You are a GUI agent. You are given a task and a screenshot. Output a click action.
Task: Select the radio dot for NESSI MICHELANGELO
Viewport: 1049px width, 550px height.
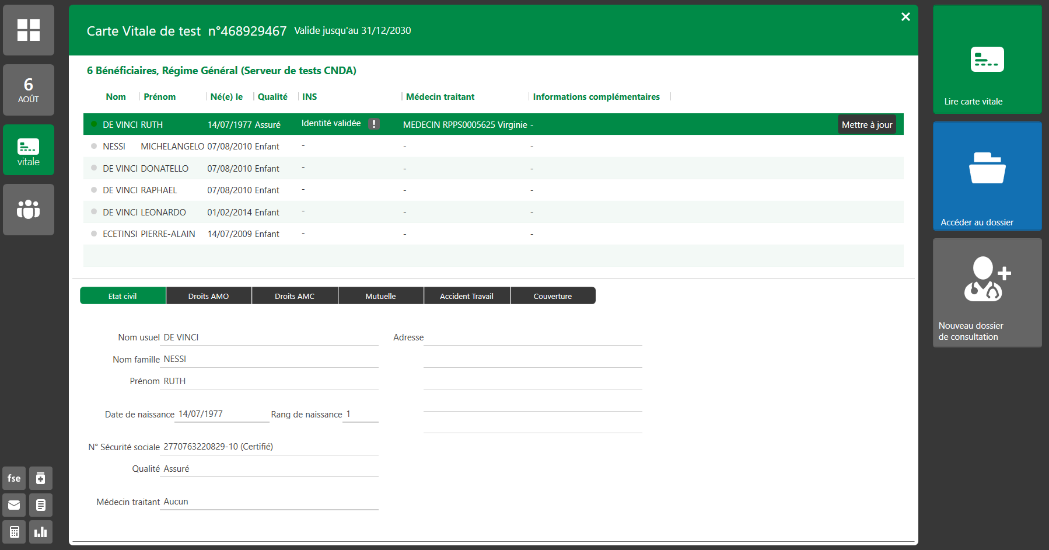[94, 146]
